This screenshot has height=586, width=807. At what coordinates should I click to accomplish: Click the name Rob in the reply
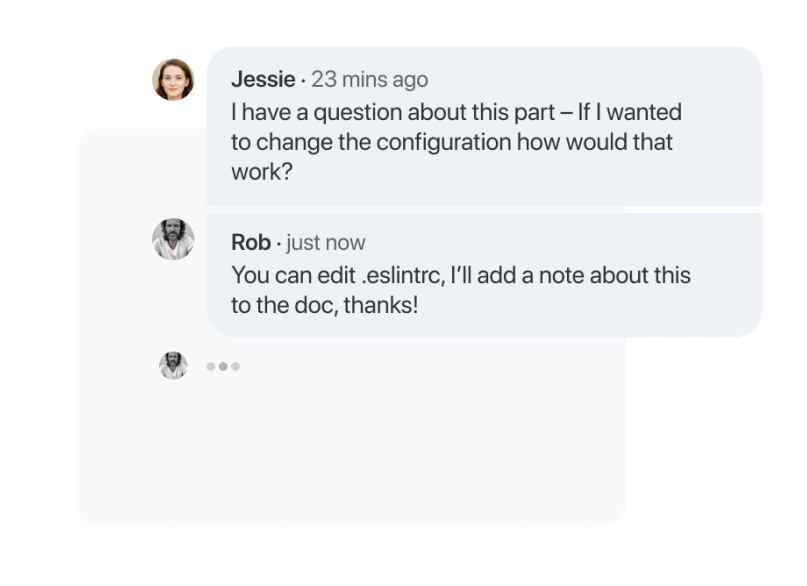[x=251, y=242]
